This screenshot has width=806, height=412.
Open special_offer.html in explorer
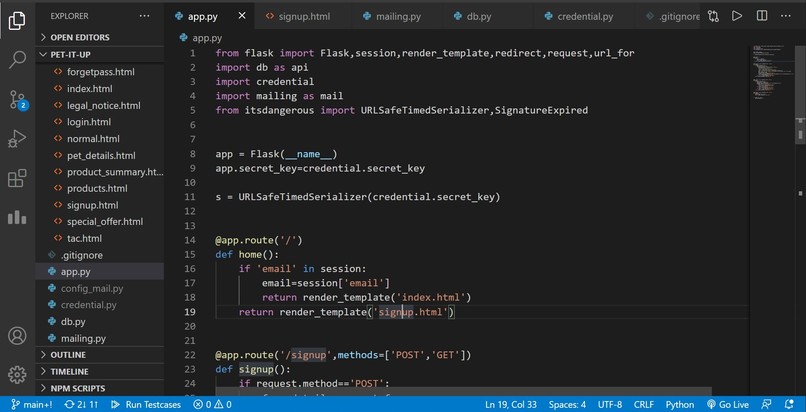[100, 222]
